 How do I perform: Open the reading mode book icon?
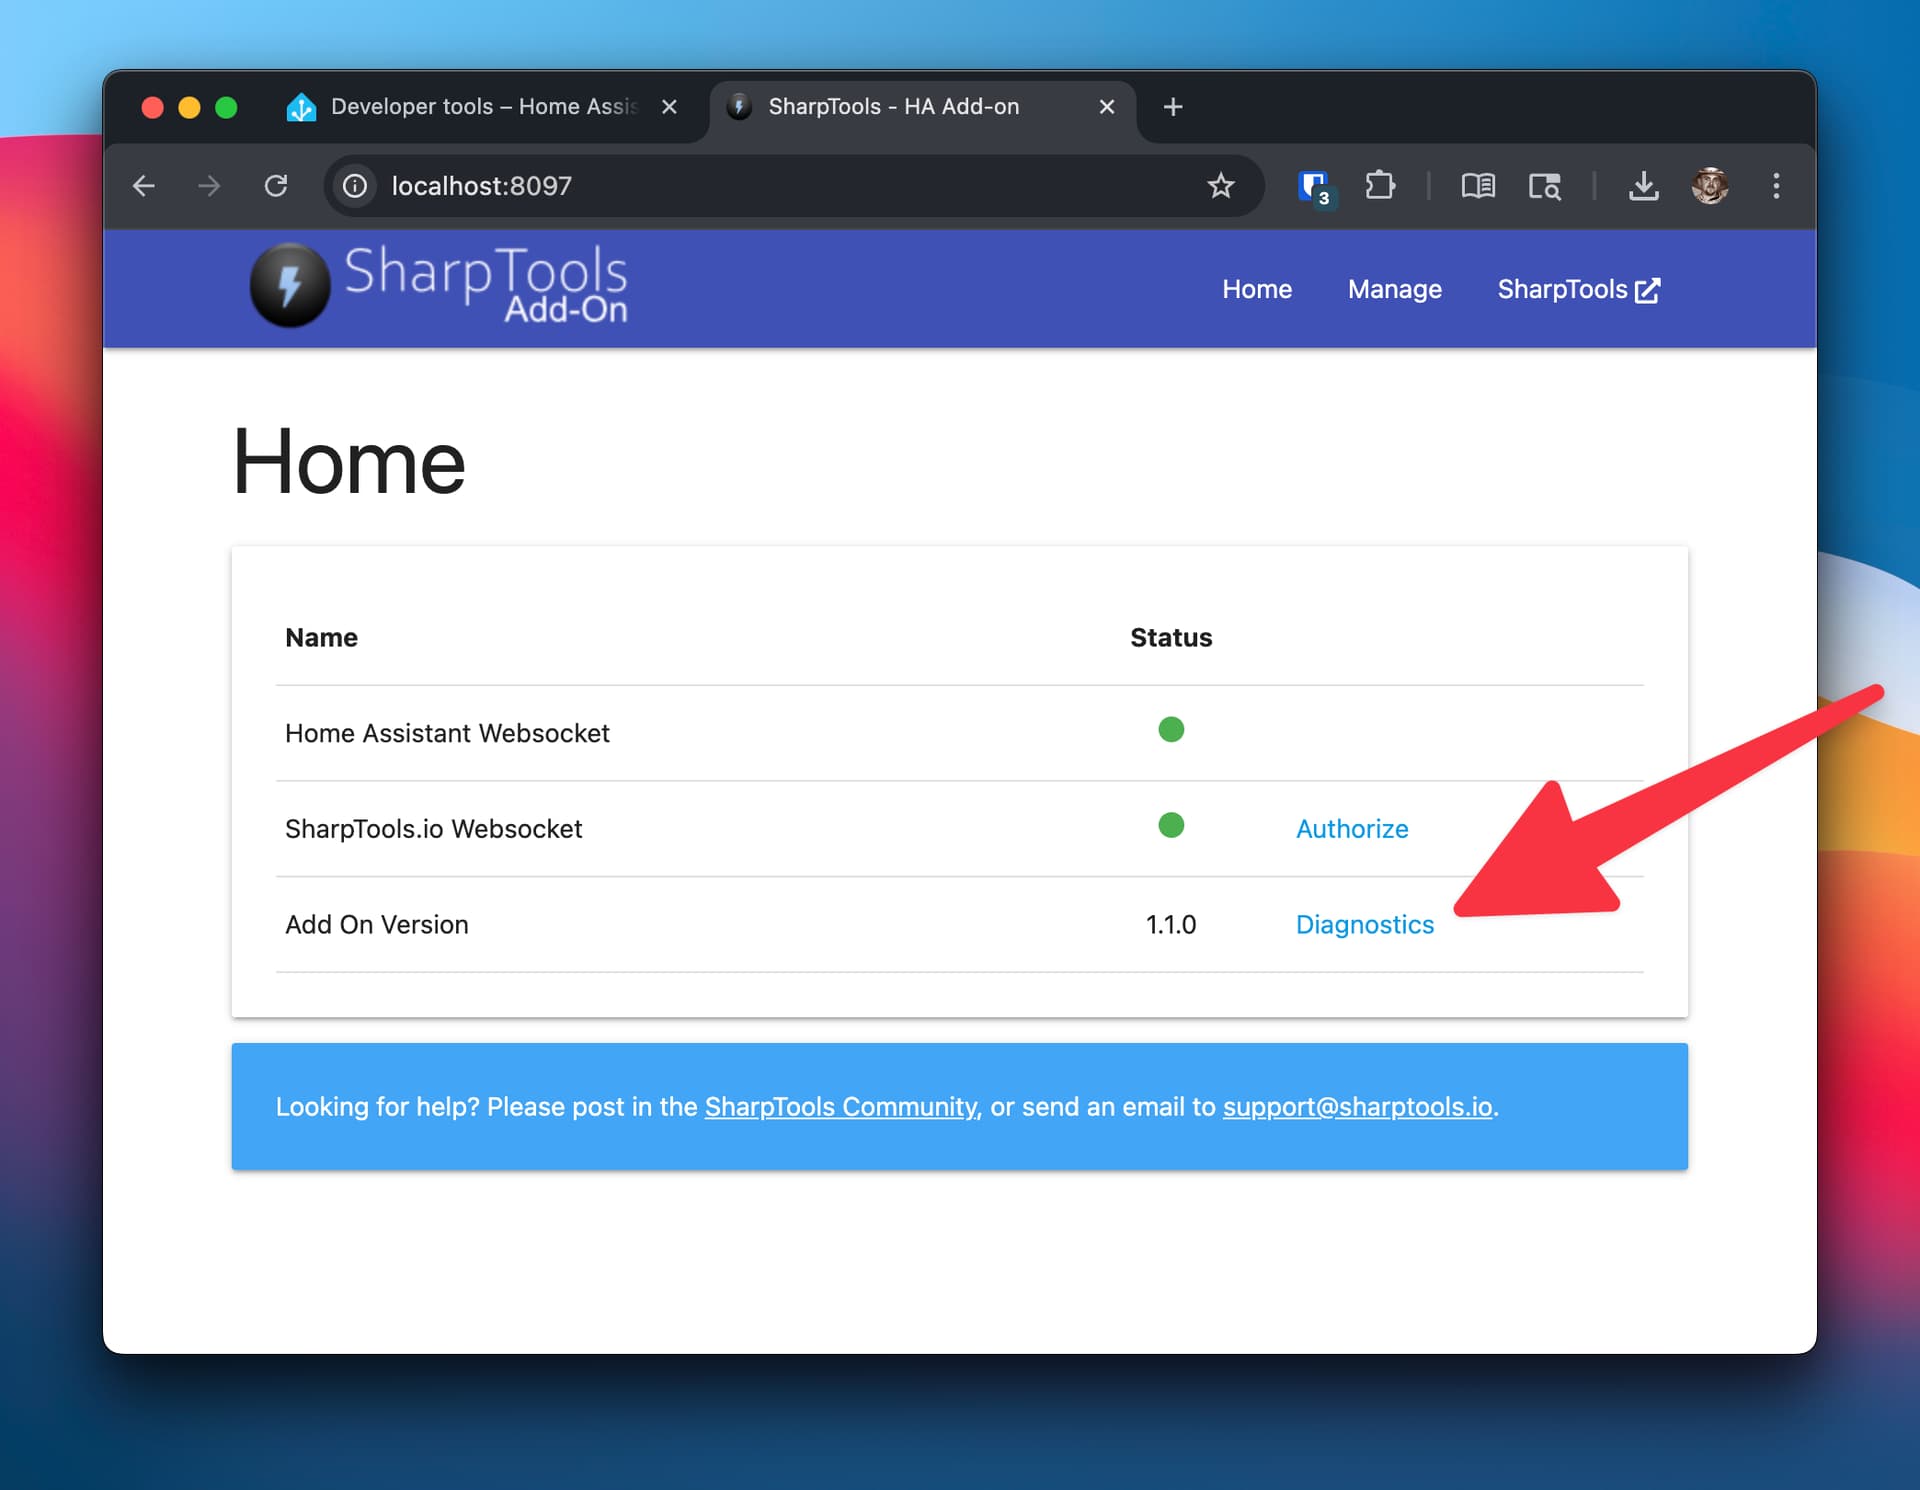[1478, 186]
